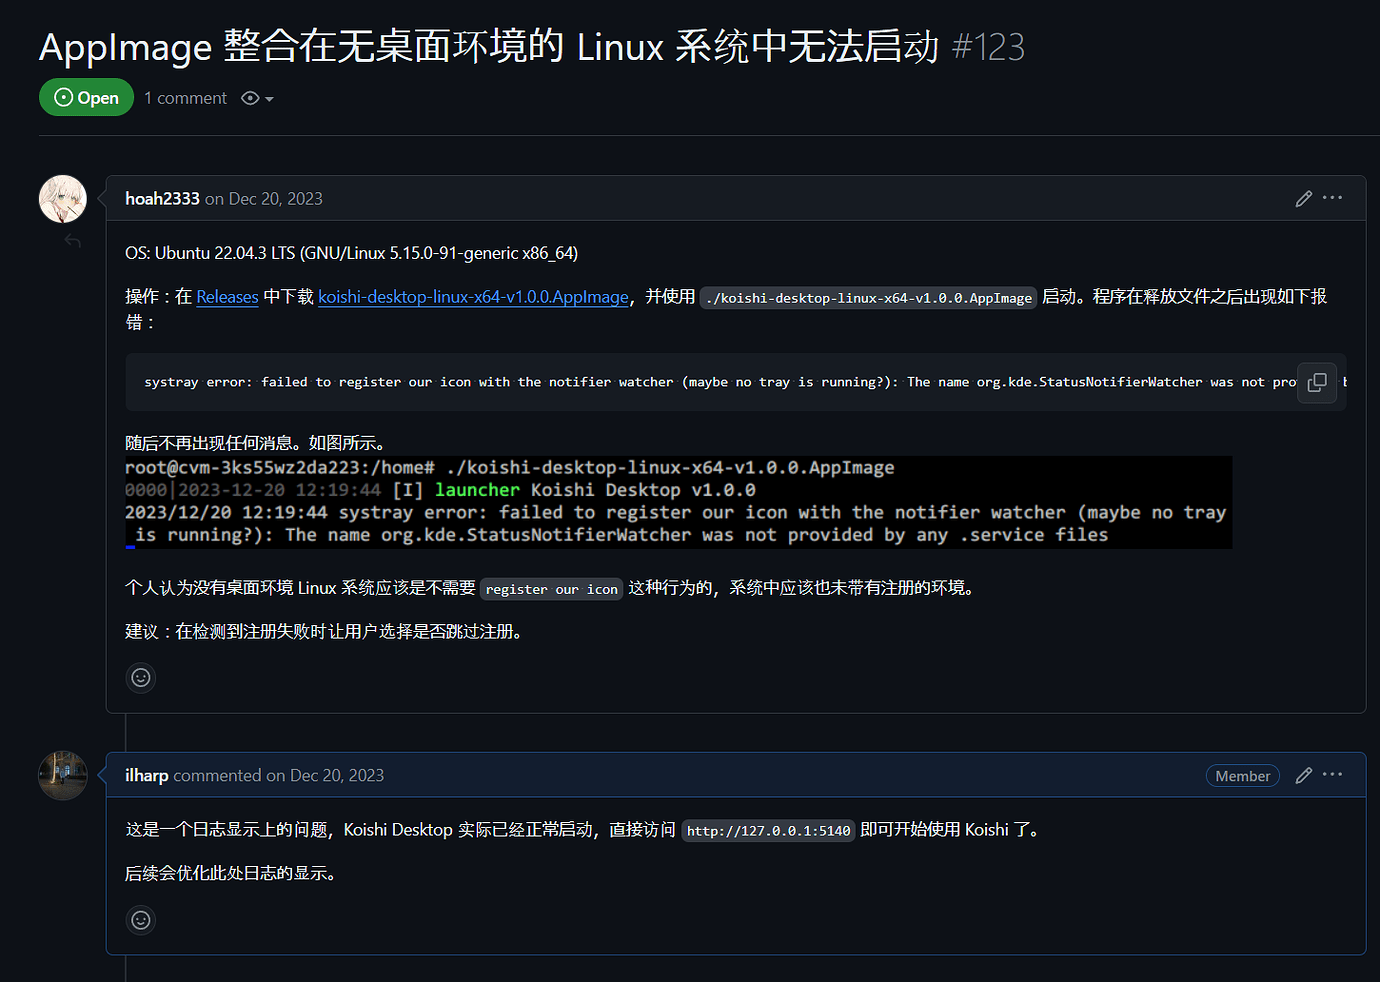
Task: Click the issue number #123 in the title
Action: [x=988, y=47]
